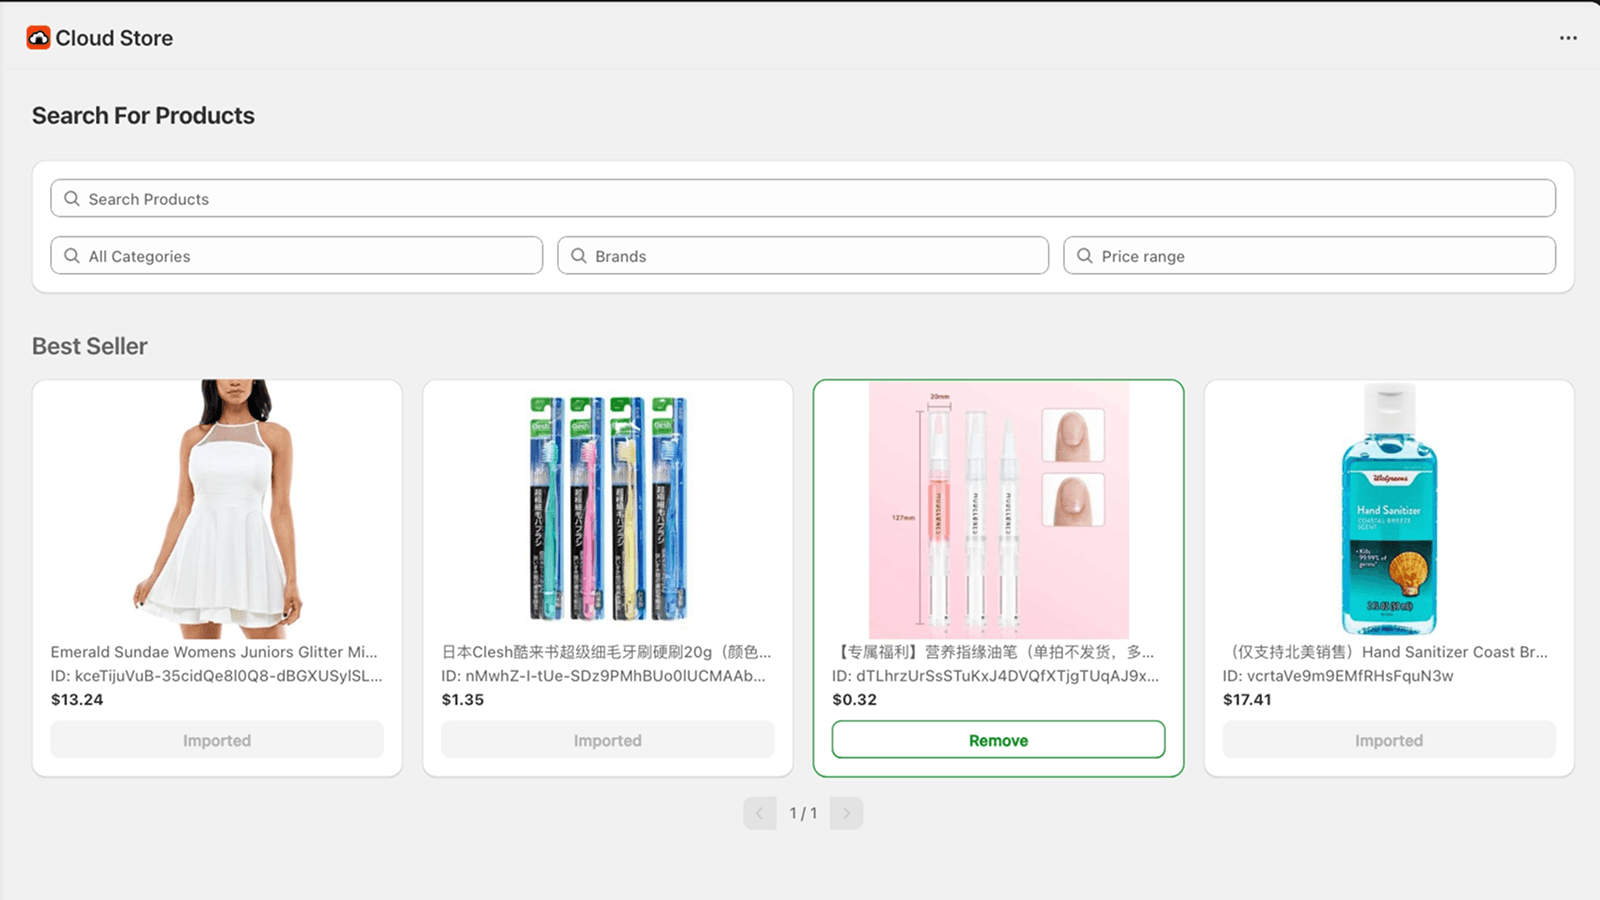Click the $17.41 price
Viewport: 1600px width, 900px height.
point(1247,700)
